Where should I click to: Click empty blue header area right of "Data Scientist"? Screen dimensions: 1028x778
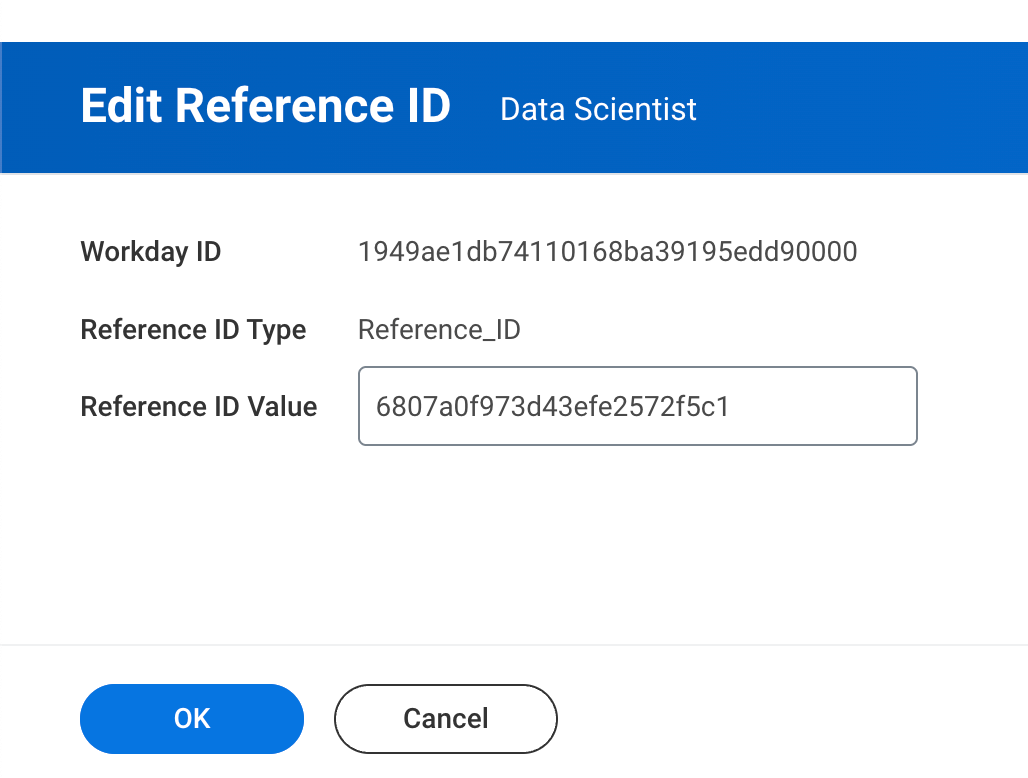[x=860, y=108]
